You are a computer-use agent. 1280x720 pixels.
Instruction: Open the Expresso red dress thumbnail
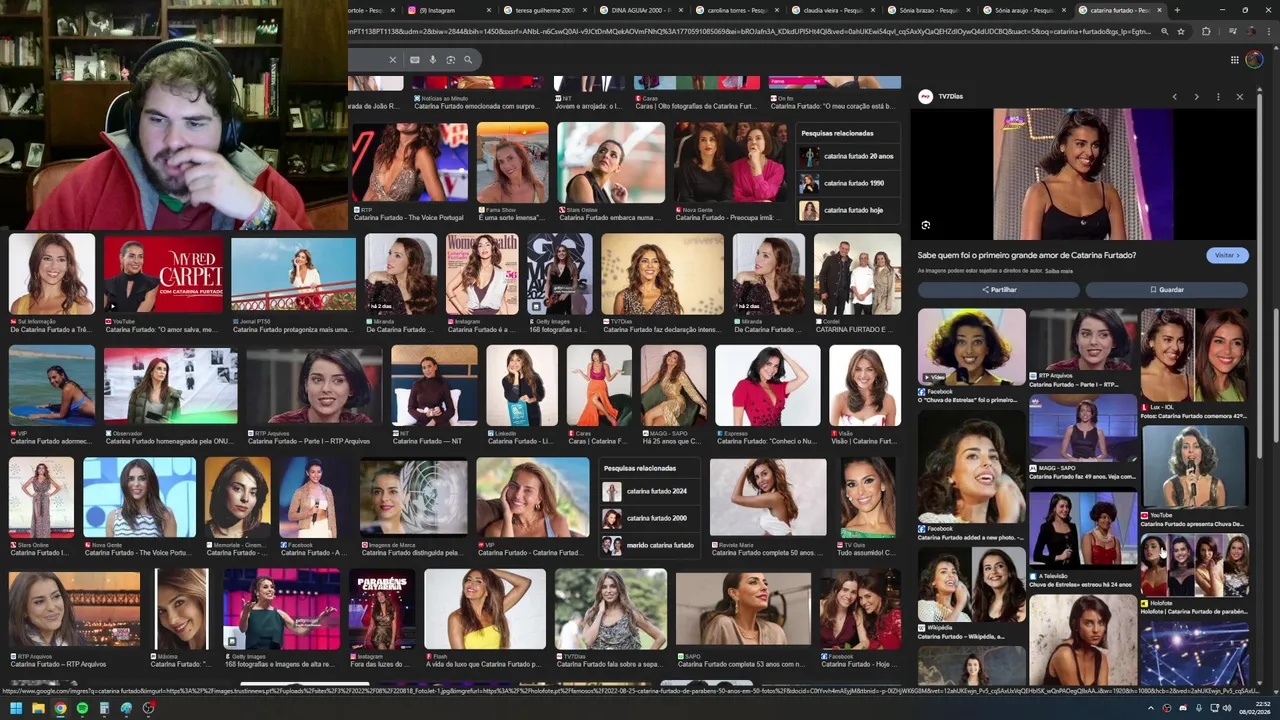pos(768,386)
